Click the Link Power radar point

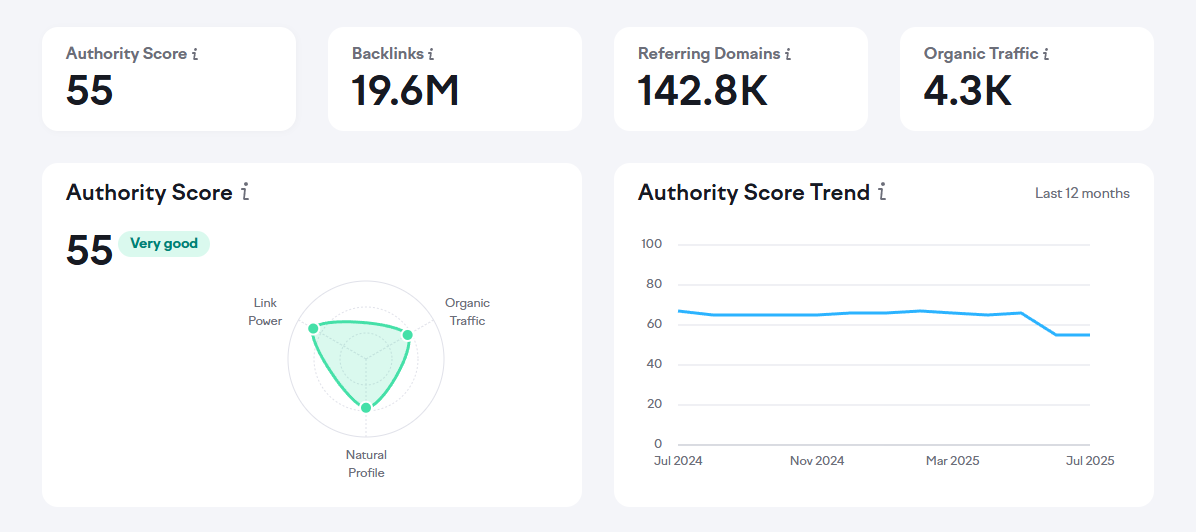click(x=313, y=328)
